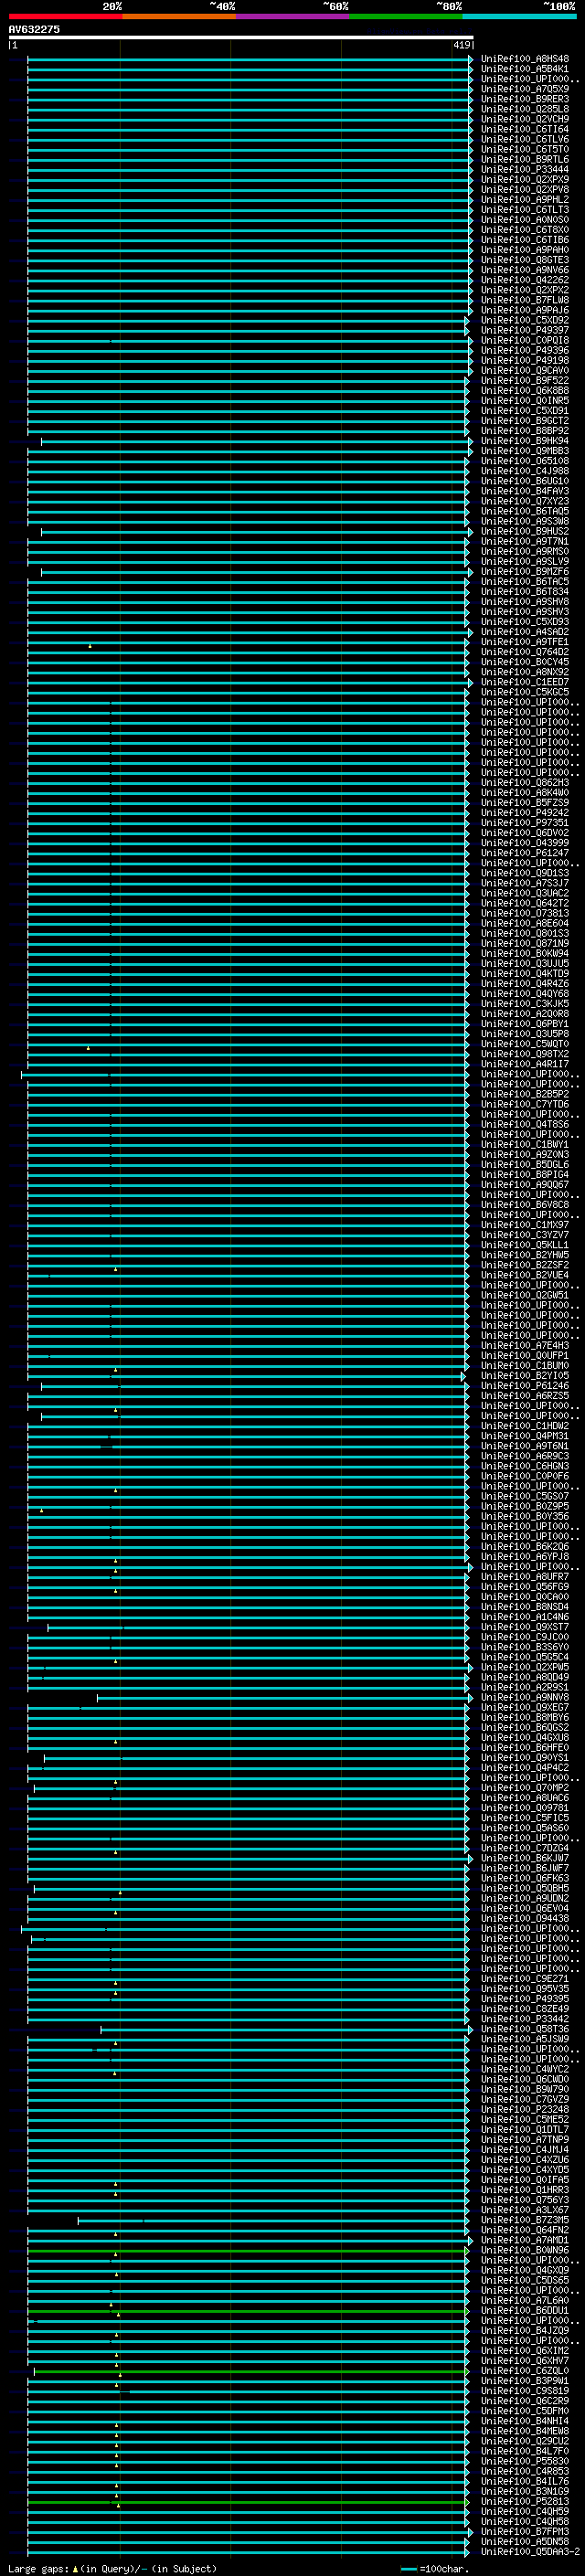Click hit UniRef100_C6HGN3
Viewport: 585px width, 2576px height.
525,1466
